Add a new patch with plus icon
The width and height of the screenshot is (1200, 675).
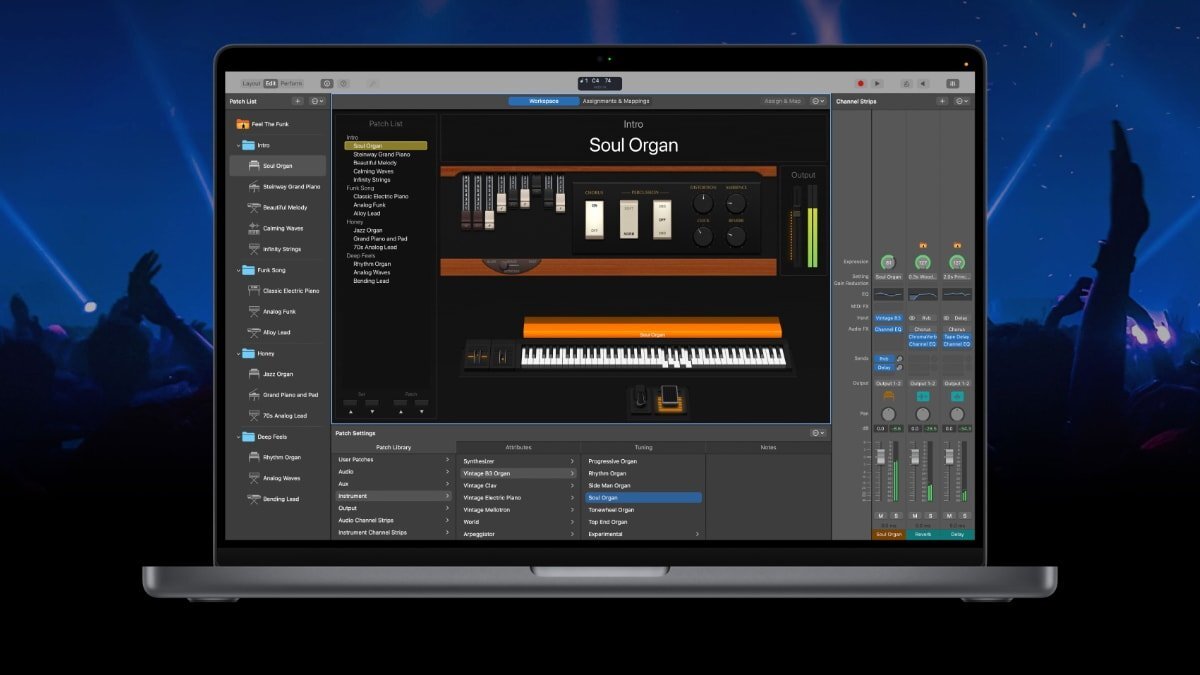pyautogui.click(x=297, y=101)
